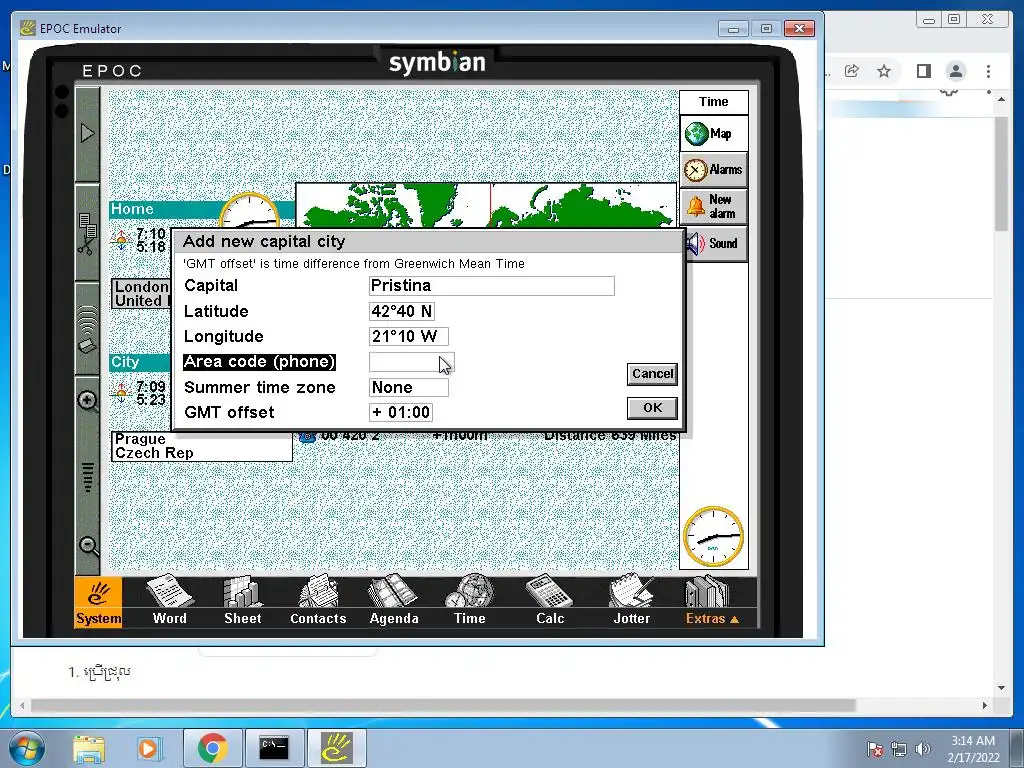Image resolution: width=1024 pixels, height=768 pixels.
Task: Click Chrome horizontal scrollbar thumb
Action: [444, 705]
